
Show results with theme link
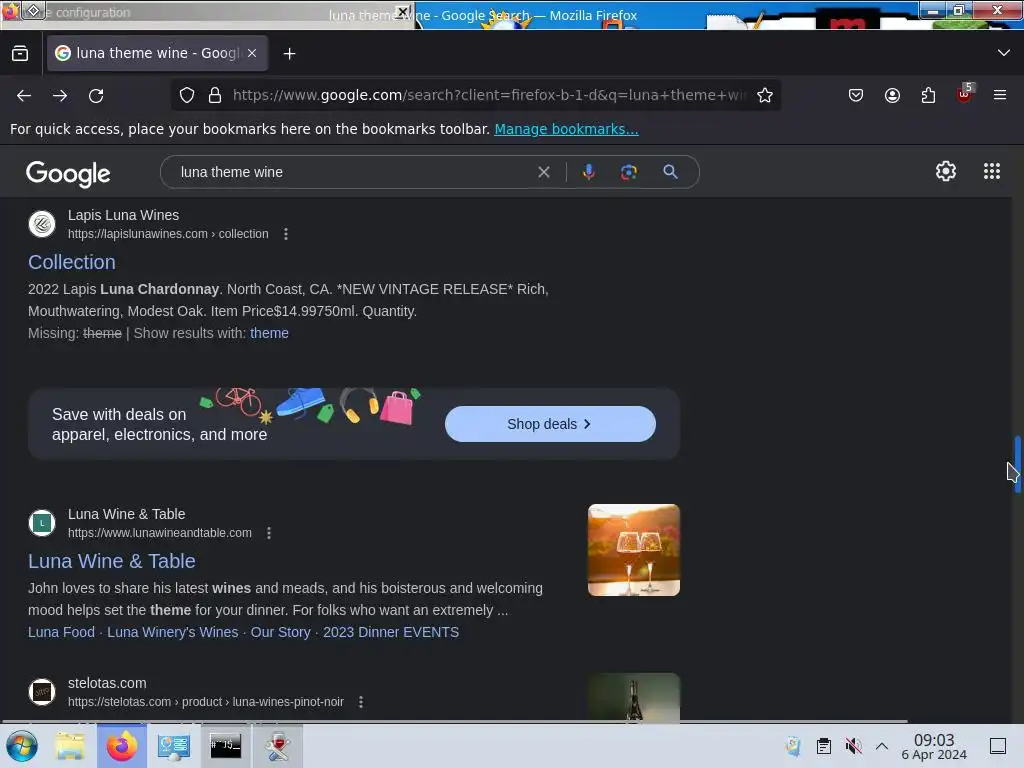[269, 333]
